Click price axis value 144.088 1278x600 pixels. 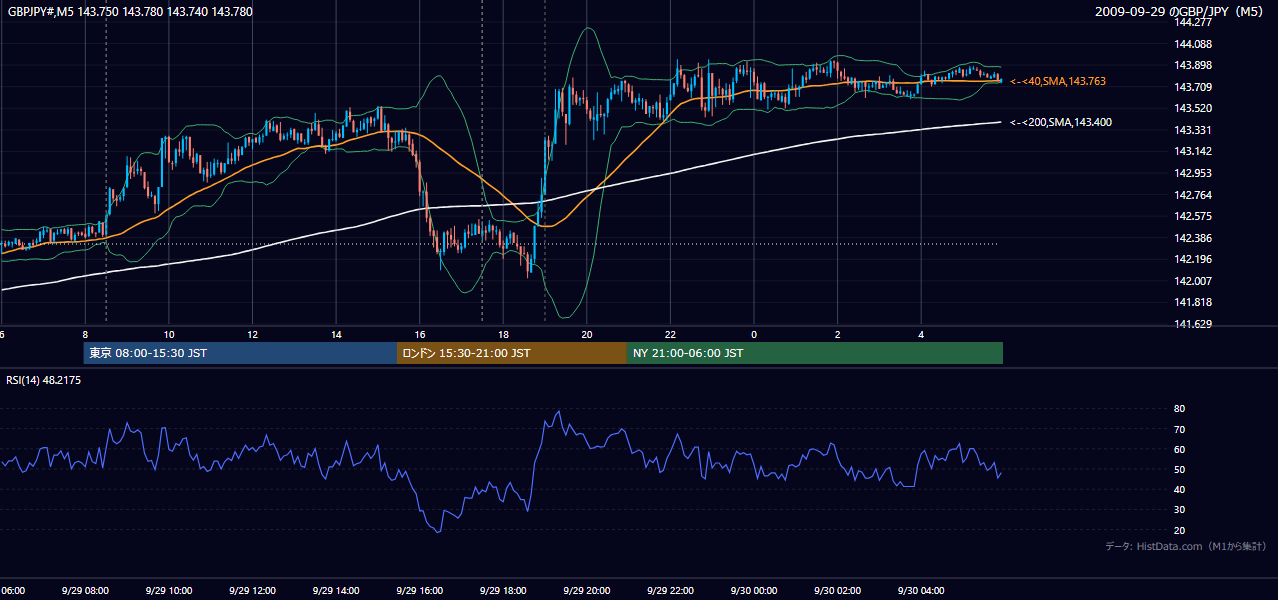coord(1192,44)
